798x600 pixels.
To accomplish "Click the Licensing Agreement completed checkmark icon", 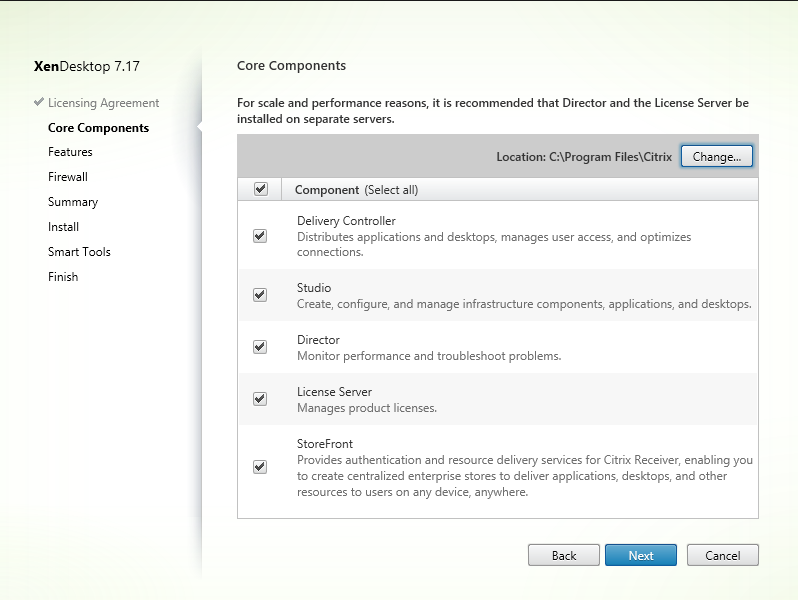I will click(39, 102).
